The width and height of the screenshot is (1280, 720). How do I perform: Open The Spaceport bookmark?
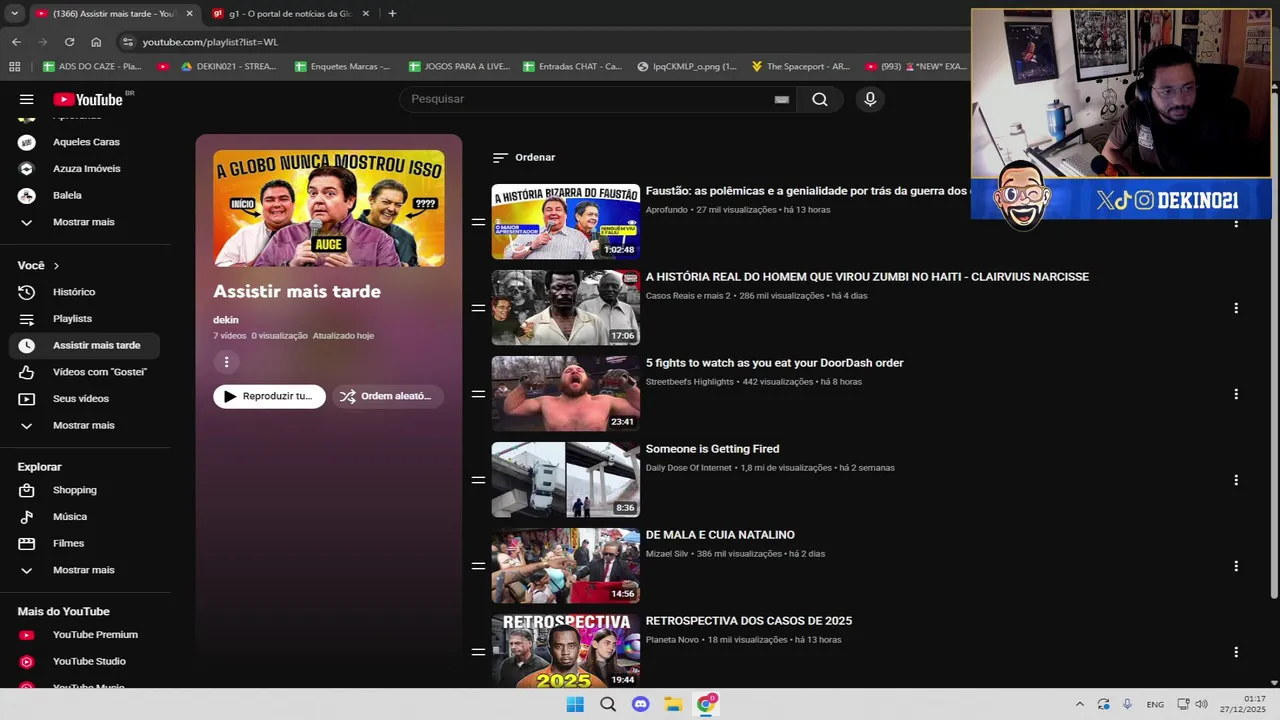click(x=800, y=66)
